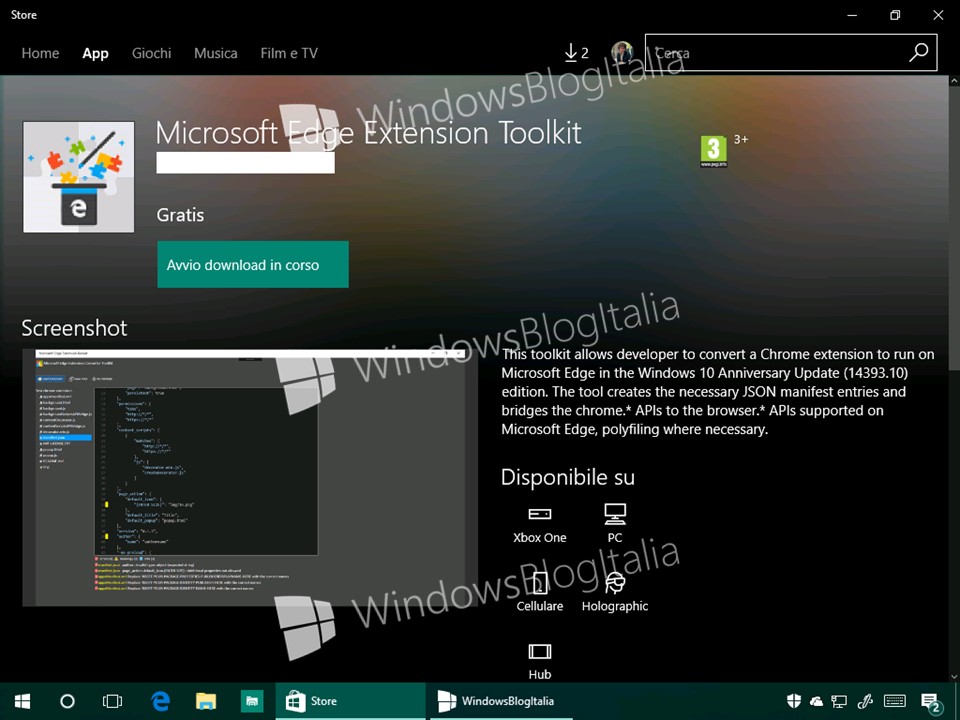This screenshot has width=960, height=720.
Task: Switch to the Giochi tab
Action: [x=151, y=53]
